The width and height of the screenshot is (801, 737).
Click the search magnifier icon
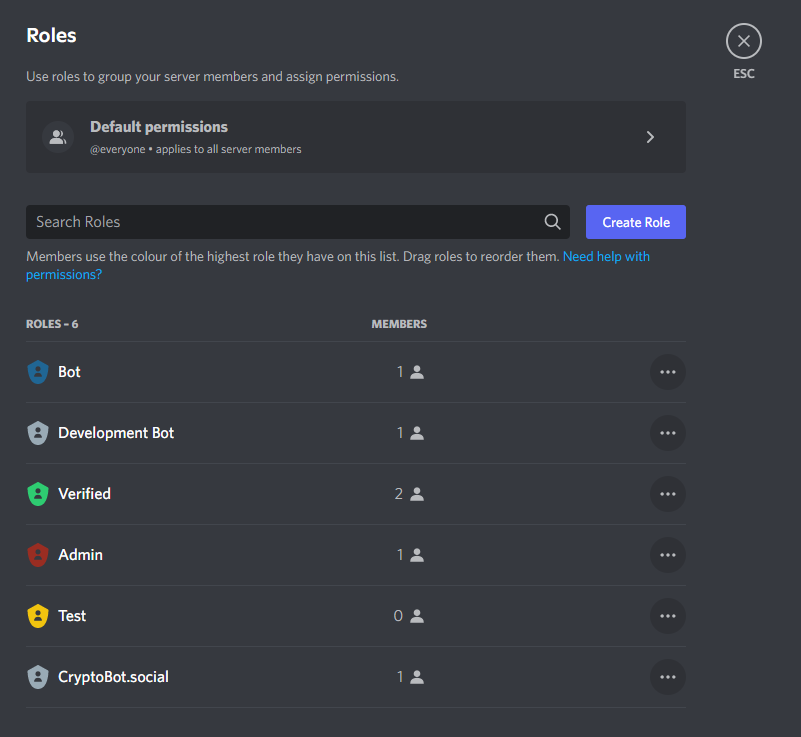552,222
